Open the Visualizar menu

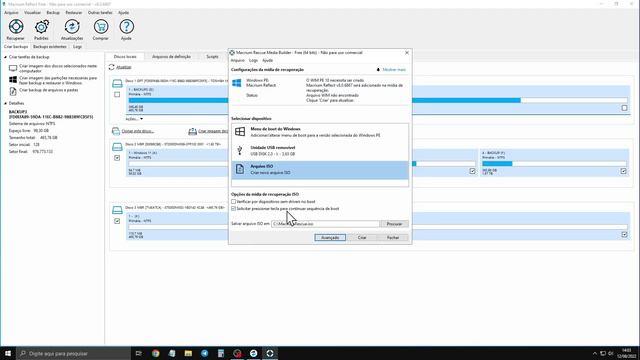32,13
